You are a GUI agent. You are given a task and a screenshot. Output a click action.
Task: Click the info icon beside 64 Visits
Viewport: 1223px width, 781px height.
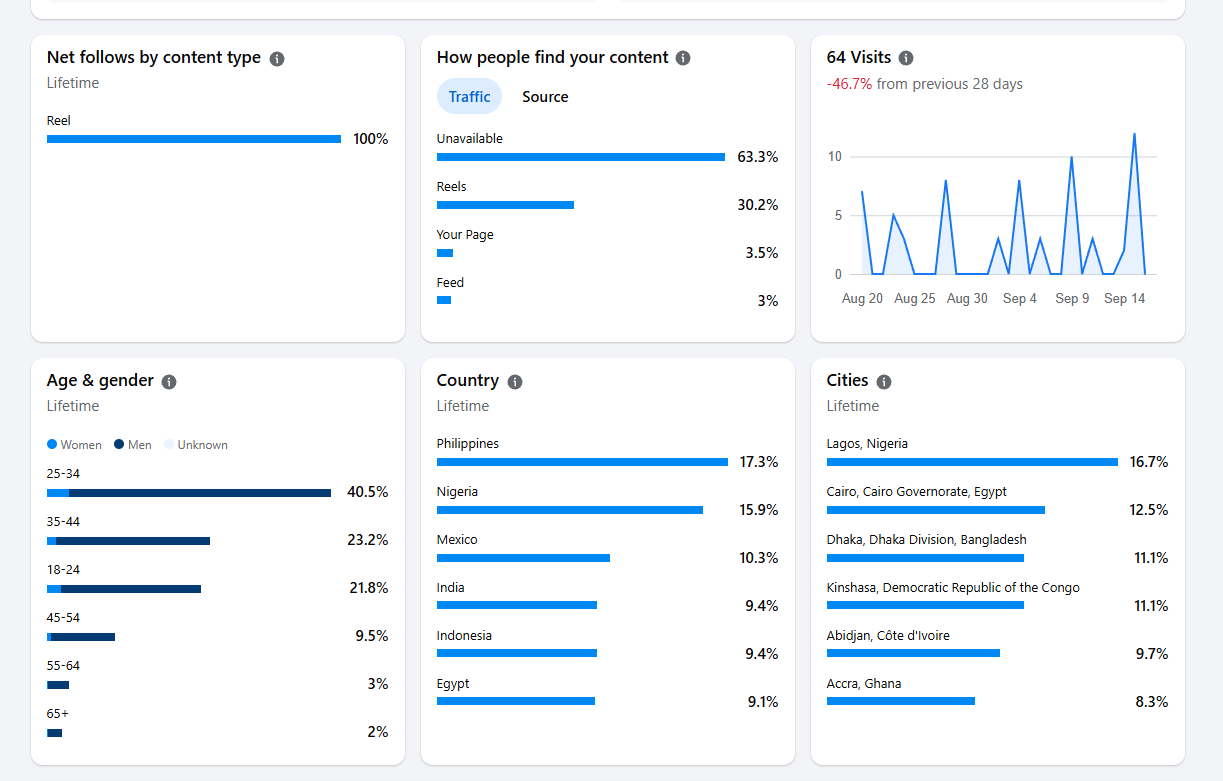(906, 59)
